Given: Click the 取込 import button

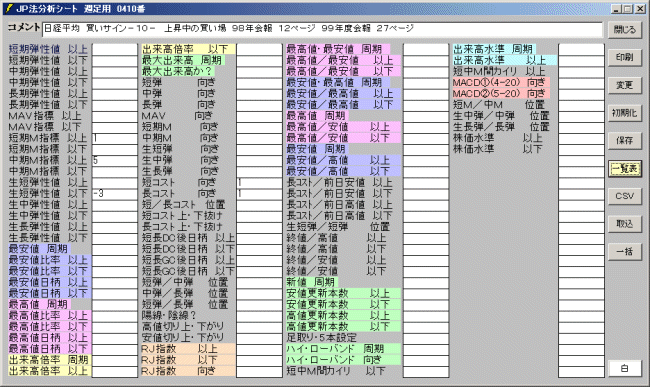Looking at the screenshot, I should click(x=625, y=224).
